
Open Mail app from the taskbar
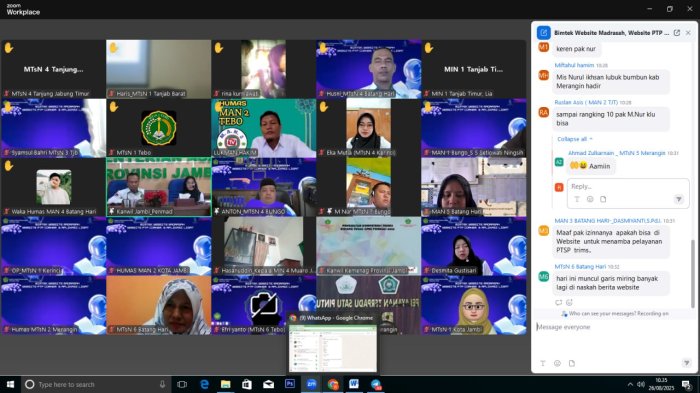268,384
